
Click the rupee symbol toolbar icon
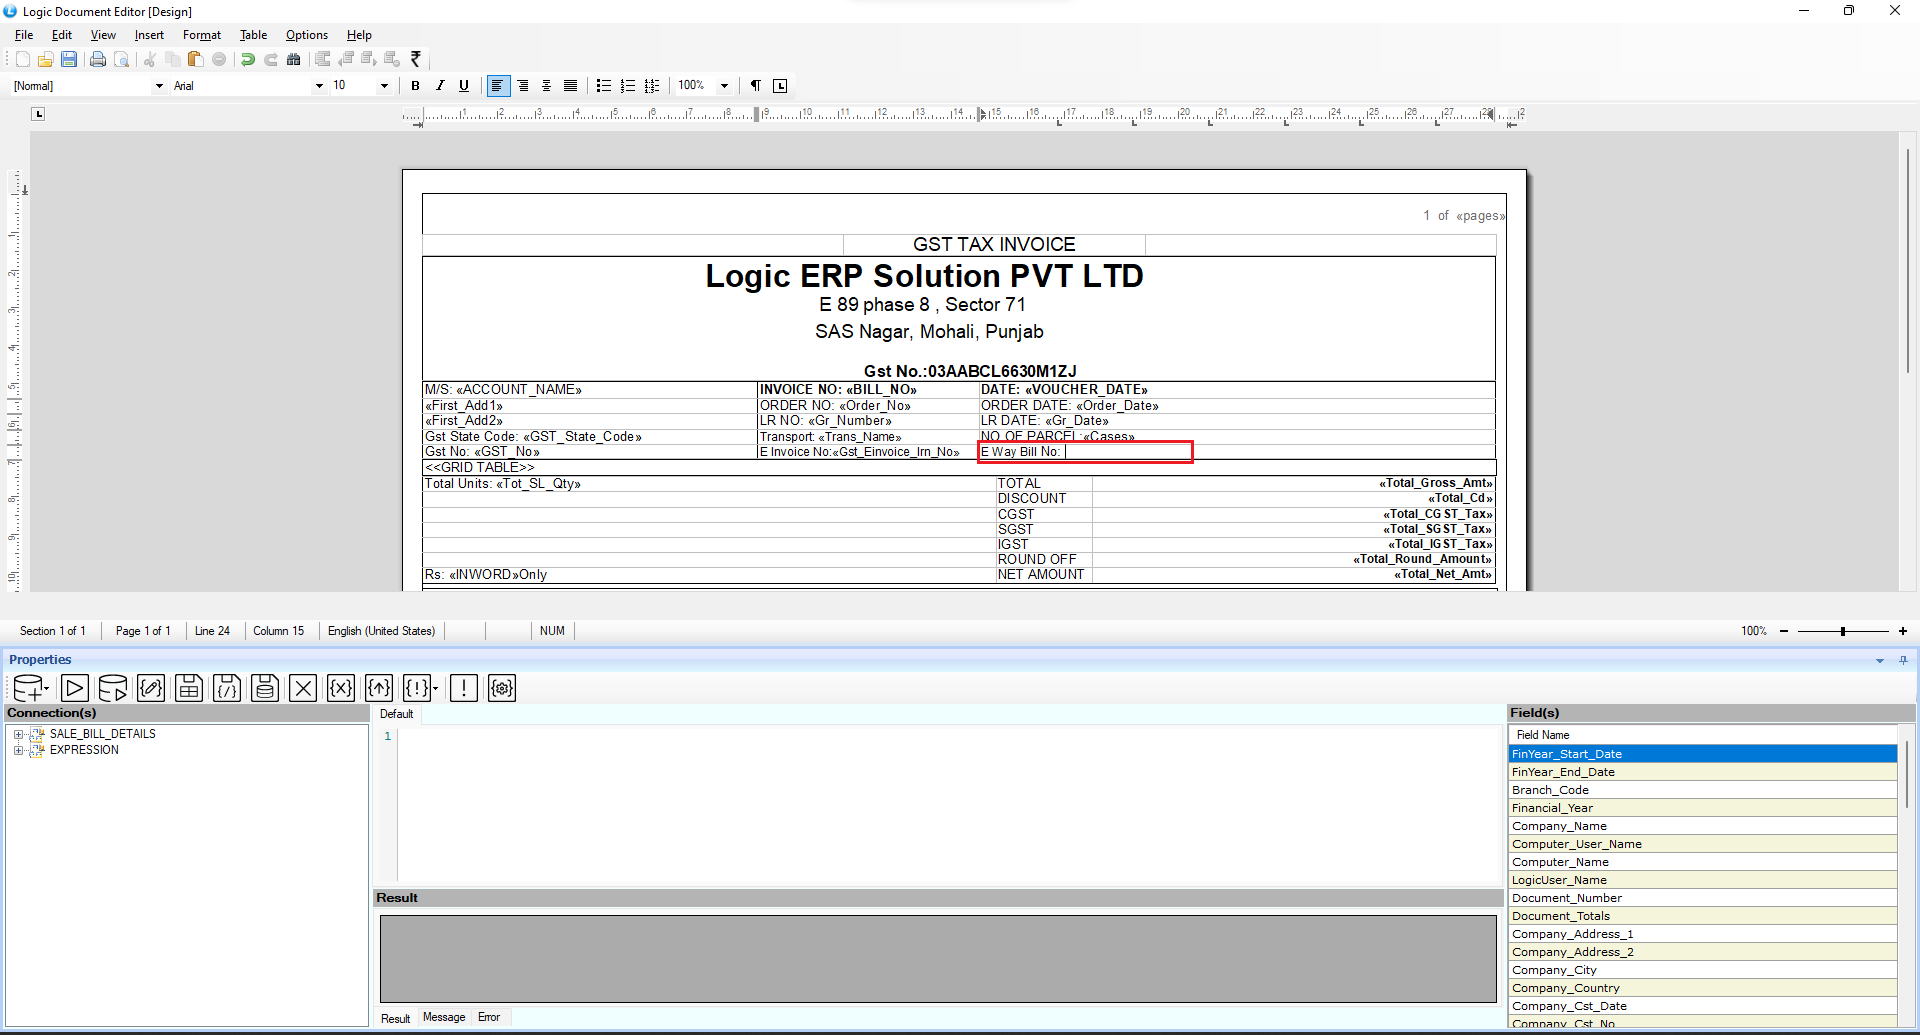[416, 59]
